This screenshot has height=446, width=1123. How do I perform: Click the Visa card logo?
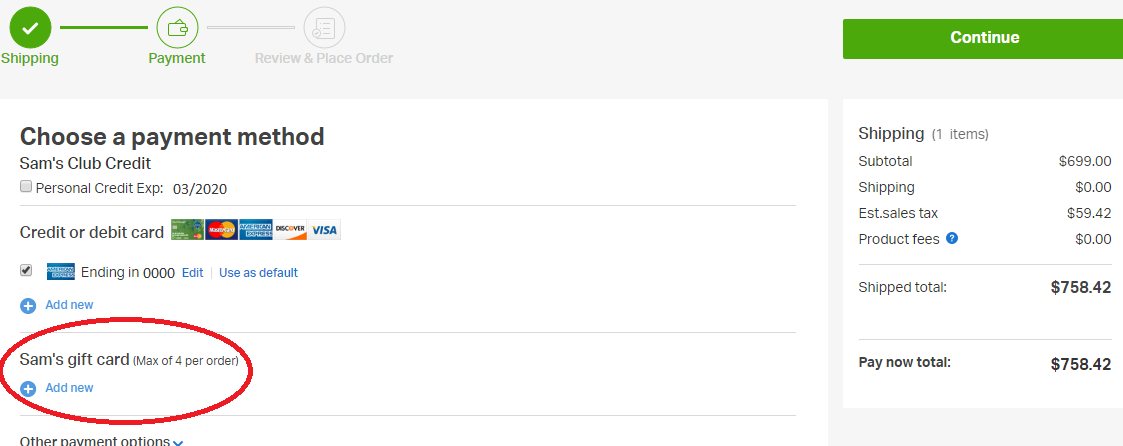[324, 231]
